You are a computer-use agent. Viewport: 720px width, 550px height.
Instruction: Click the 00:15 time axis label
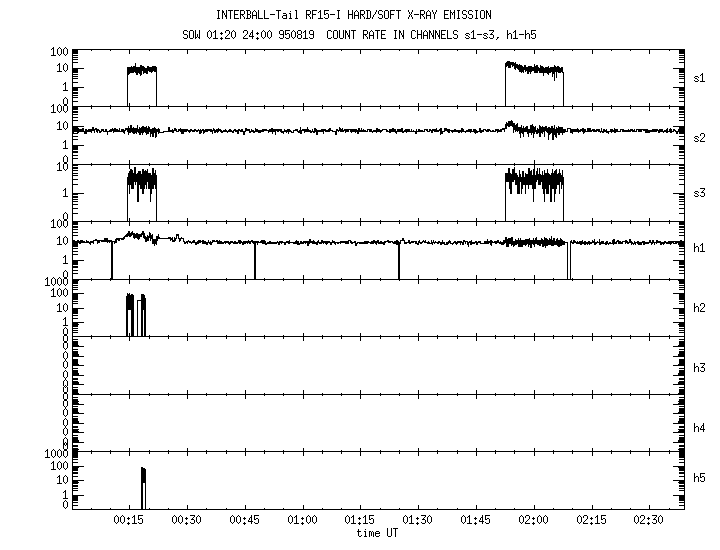pos(129,521)
